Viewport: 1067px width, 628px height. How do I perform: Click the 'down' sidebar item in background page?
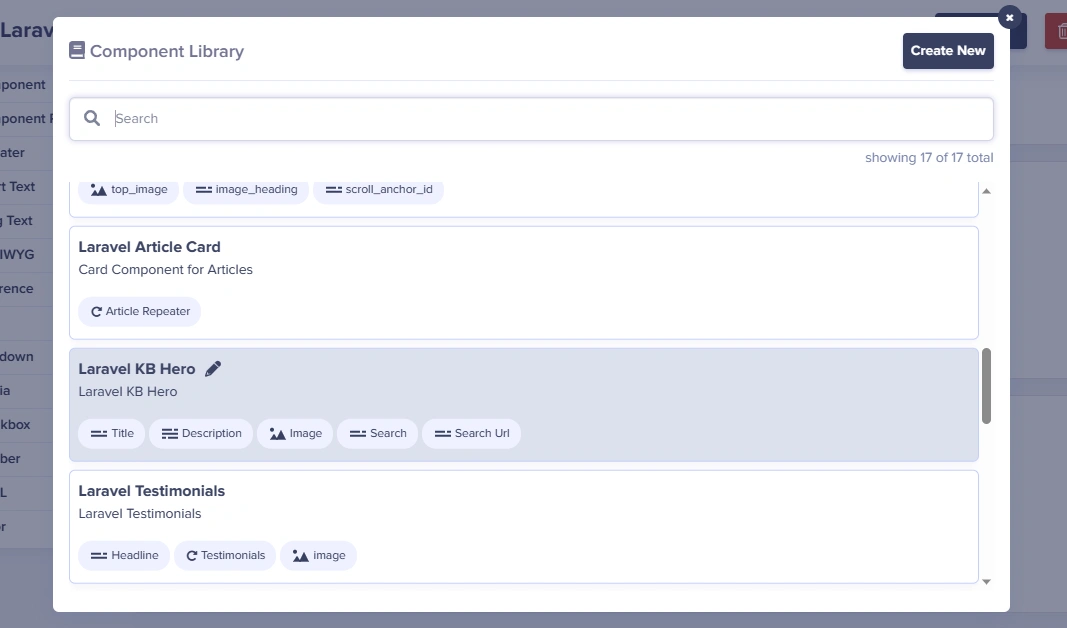coord(16,357)
